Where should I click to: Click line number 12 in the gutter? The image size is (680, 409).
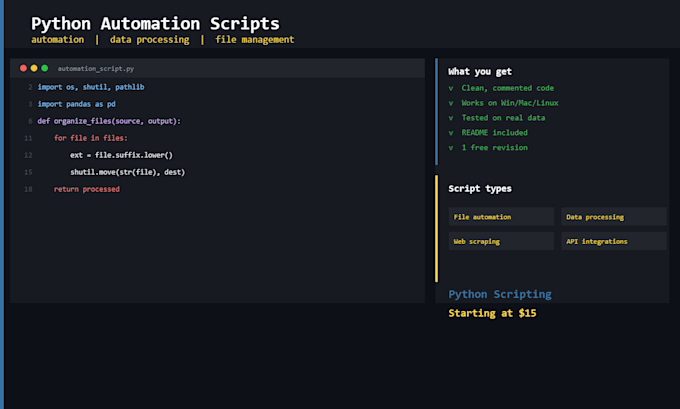click(28, 155)
